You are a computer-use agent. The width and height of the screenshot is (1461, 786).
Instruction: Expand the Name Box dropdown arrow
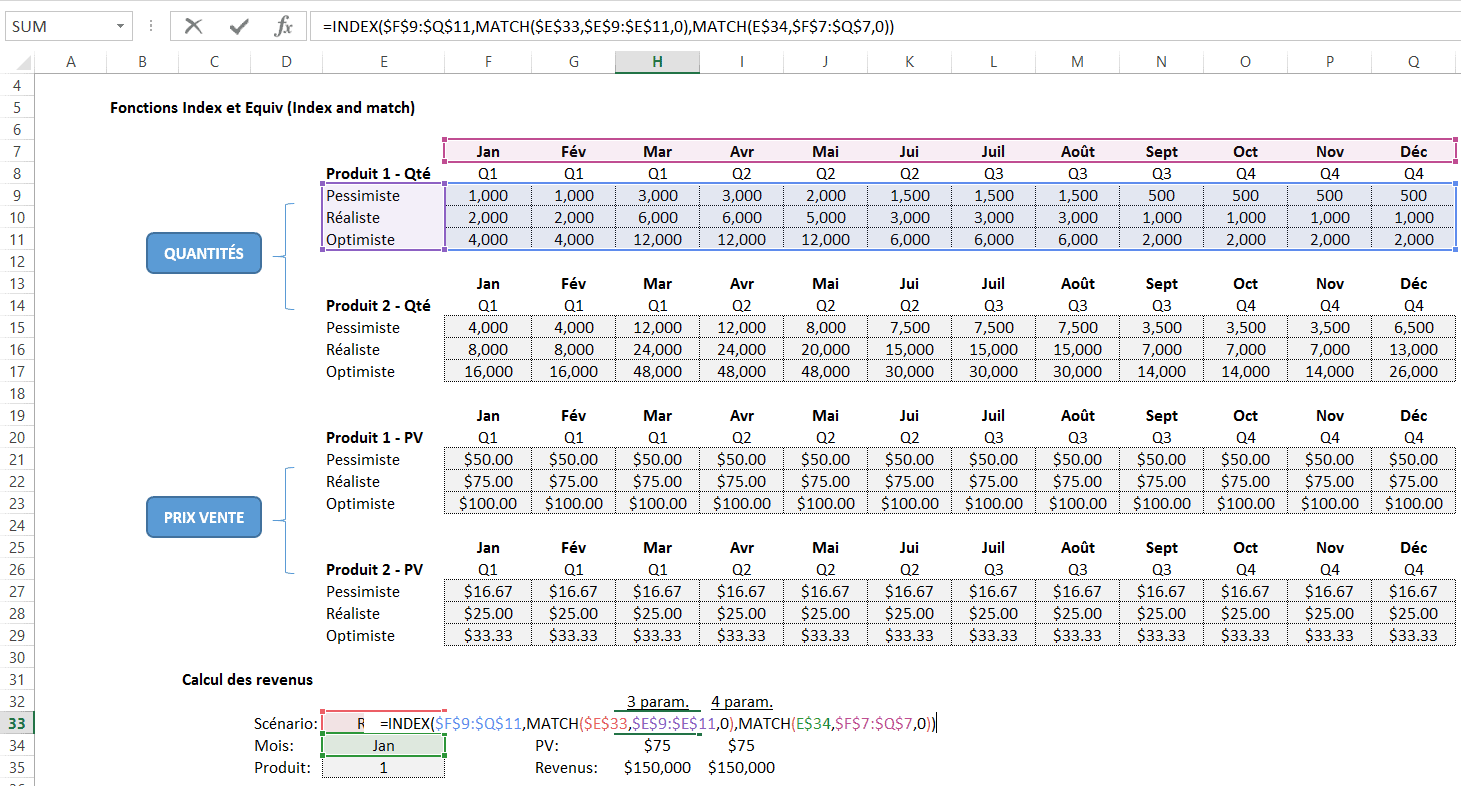120,27
